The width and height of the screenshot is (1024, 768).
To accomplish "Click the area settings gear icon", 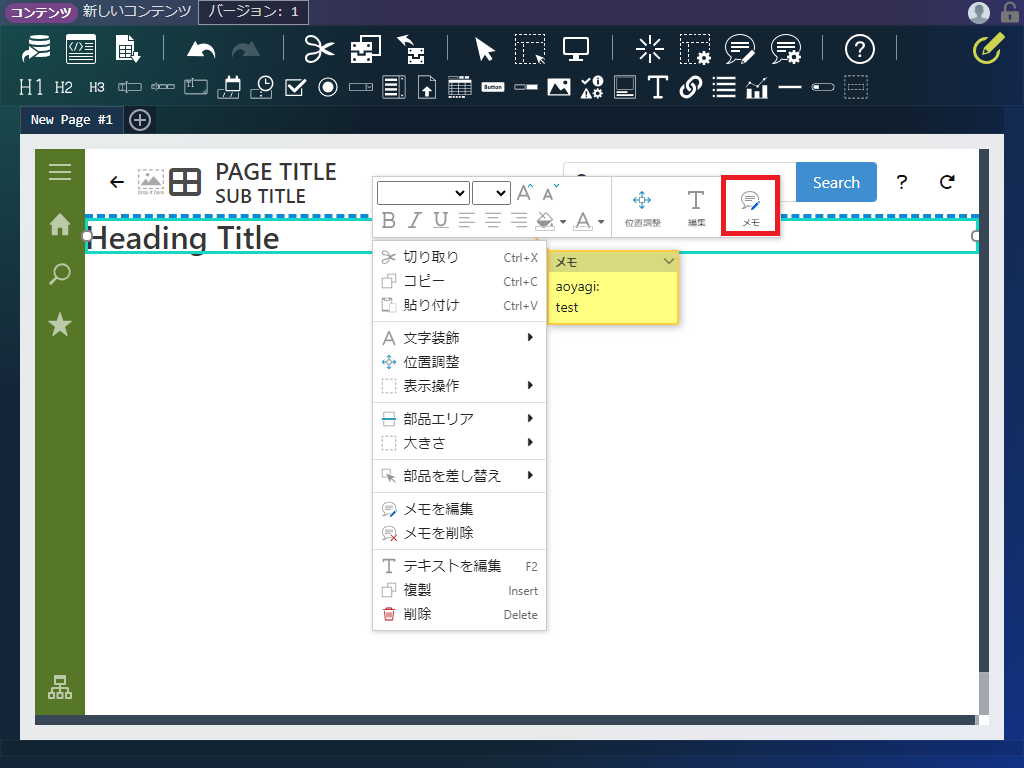I will [x=695, y=49].
